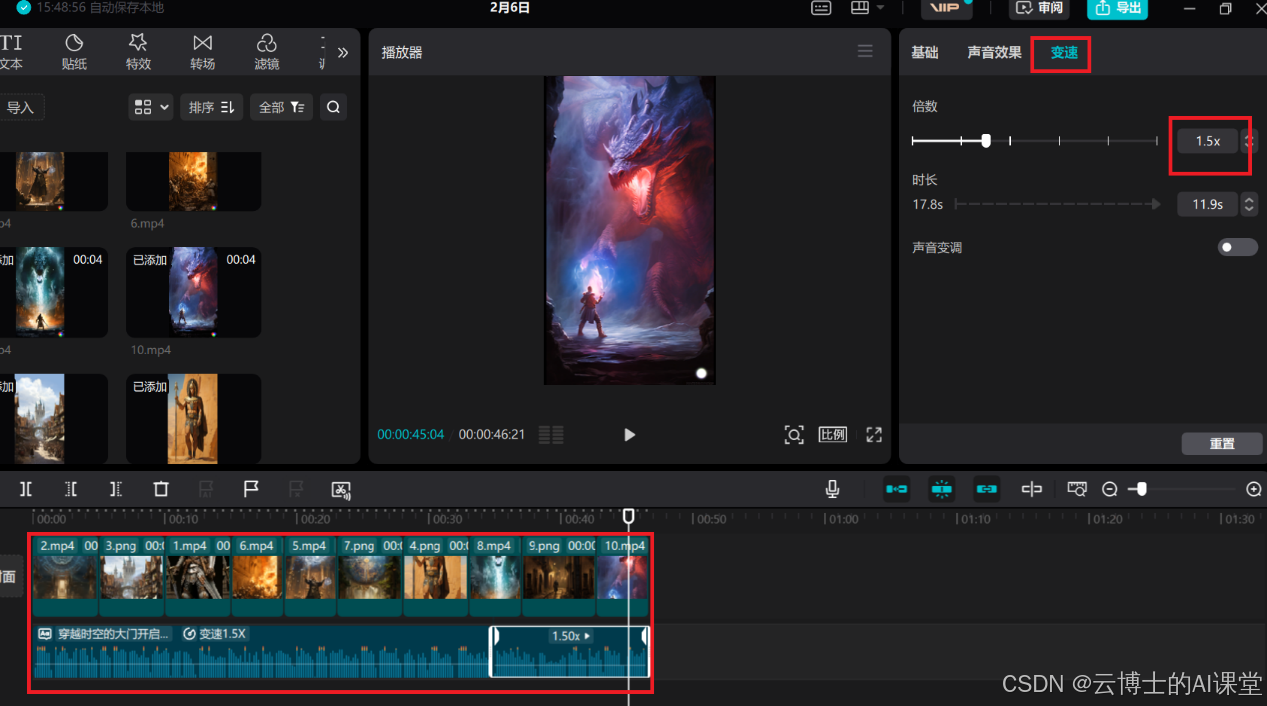Select the 1.50x audio segment
Image resolution: width=1267 pixels, height=706 pixels.
(569, 651)
